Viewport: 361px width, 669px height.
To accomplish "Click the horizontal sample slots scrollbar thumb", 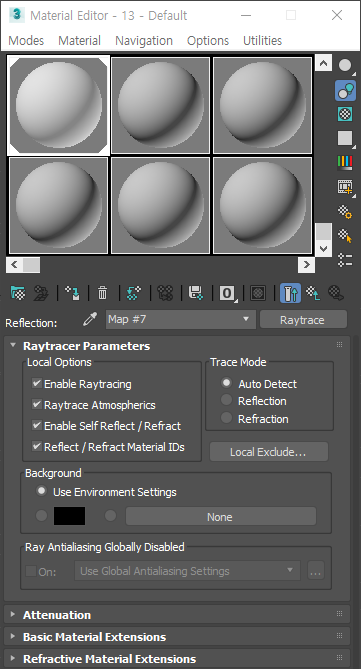I will click(x=31, y=265).
